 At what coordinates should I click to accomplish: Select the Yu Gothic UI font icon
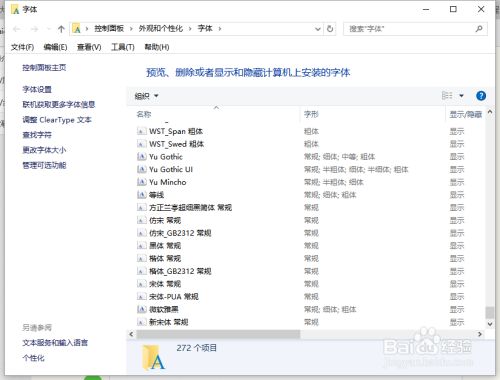(x=142, y=169)
